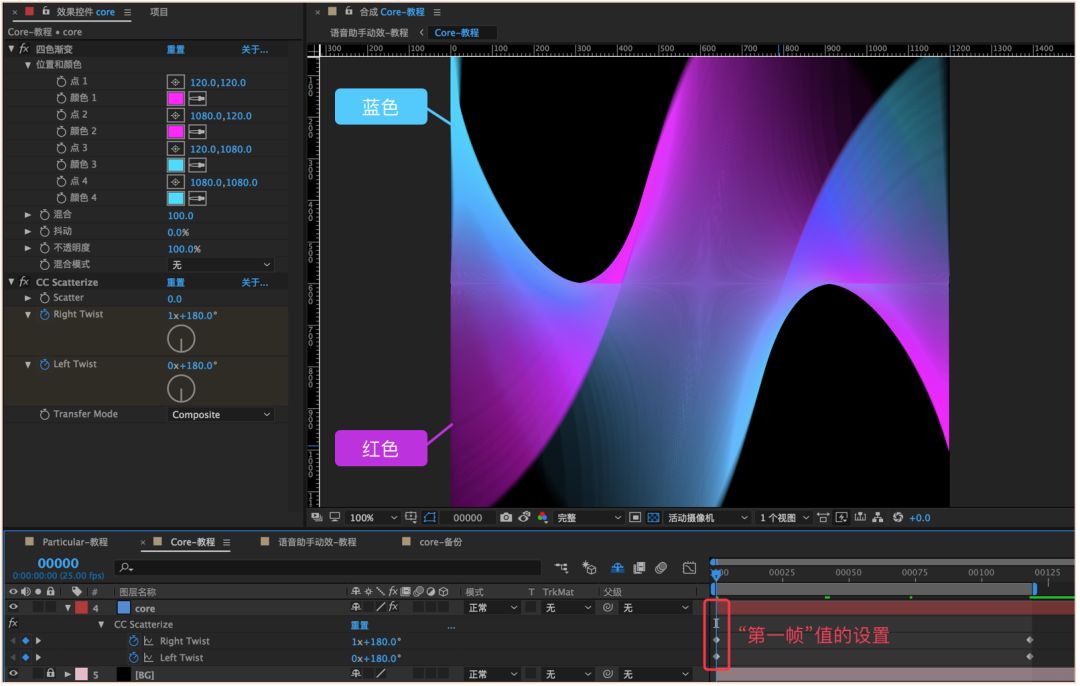Collapse the 位置和颜色 group
This screenshot has height=686, width=1080.
click(x=28, y=65)
